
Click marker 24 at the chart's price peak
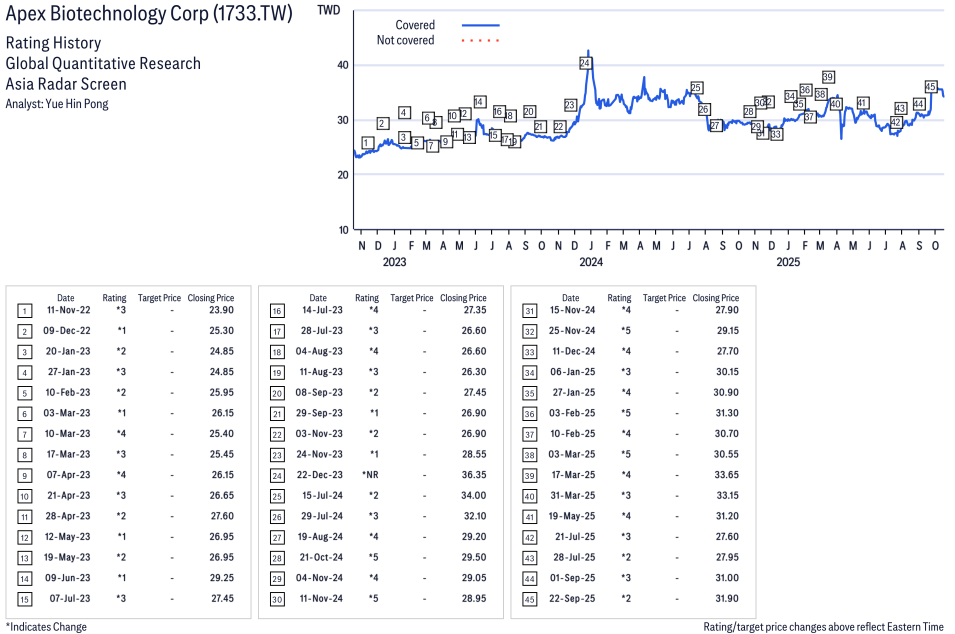click(585, 63)
